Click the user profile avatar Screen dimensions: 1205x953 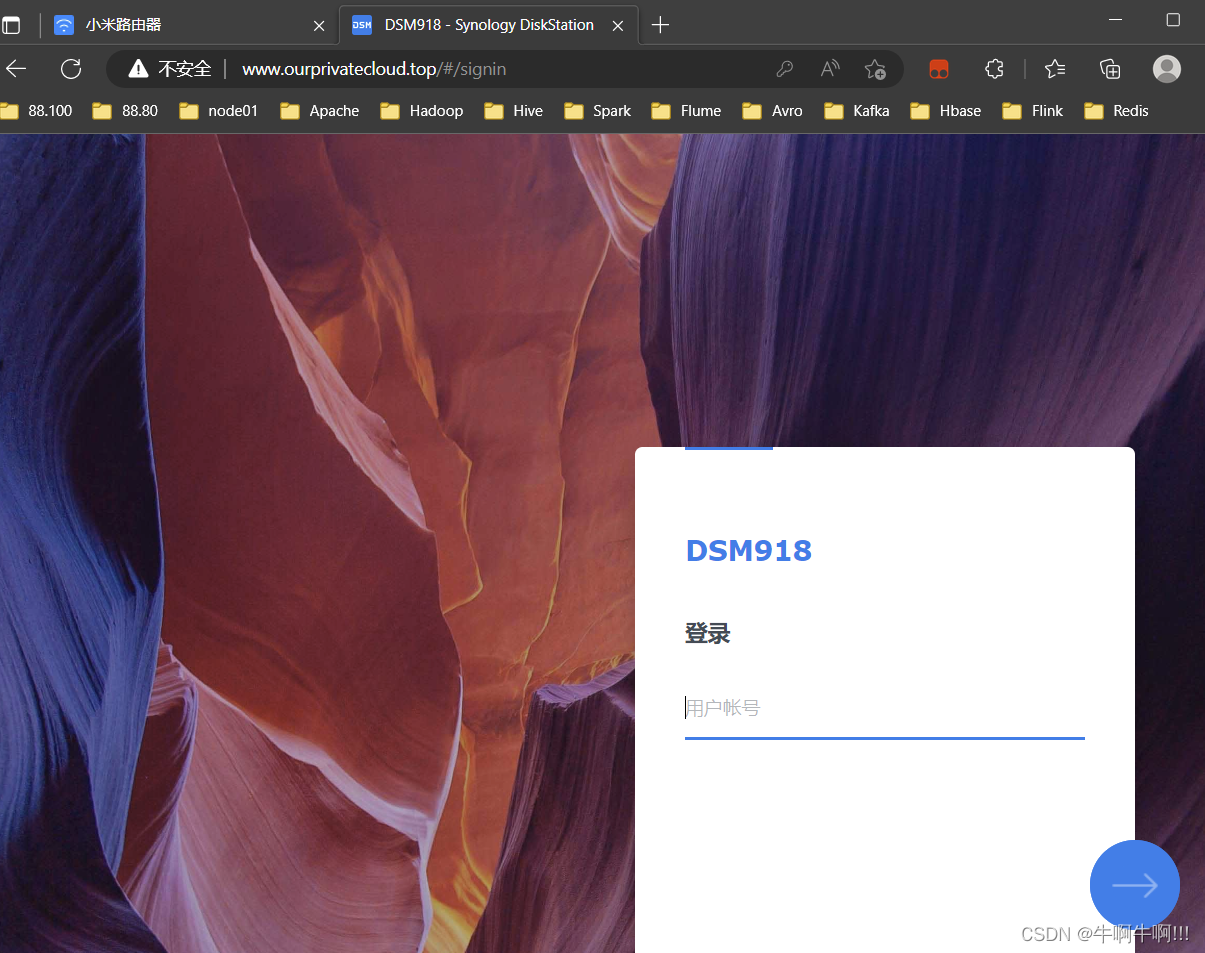(x=1166, y=69)
